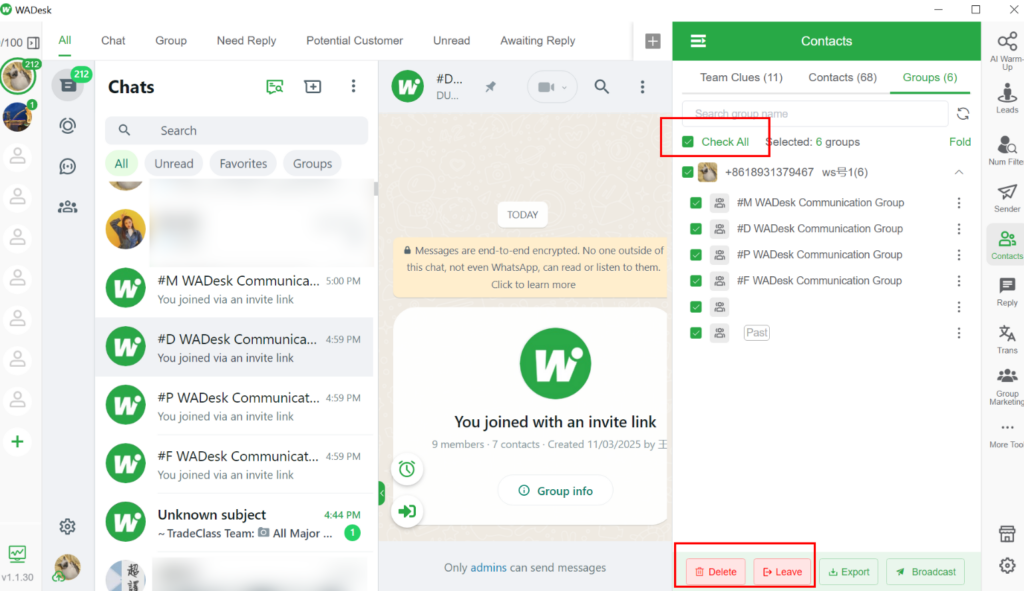The width and height of the screenshot is (1024, 591).
Task: Search within the current chat
Action: pyautogui.click(x=601, y=87)
